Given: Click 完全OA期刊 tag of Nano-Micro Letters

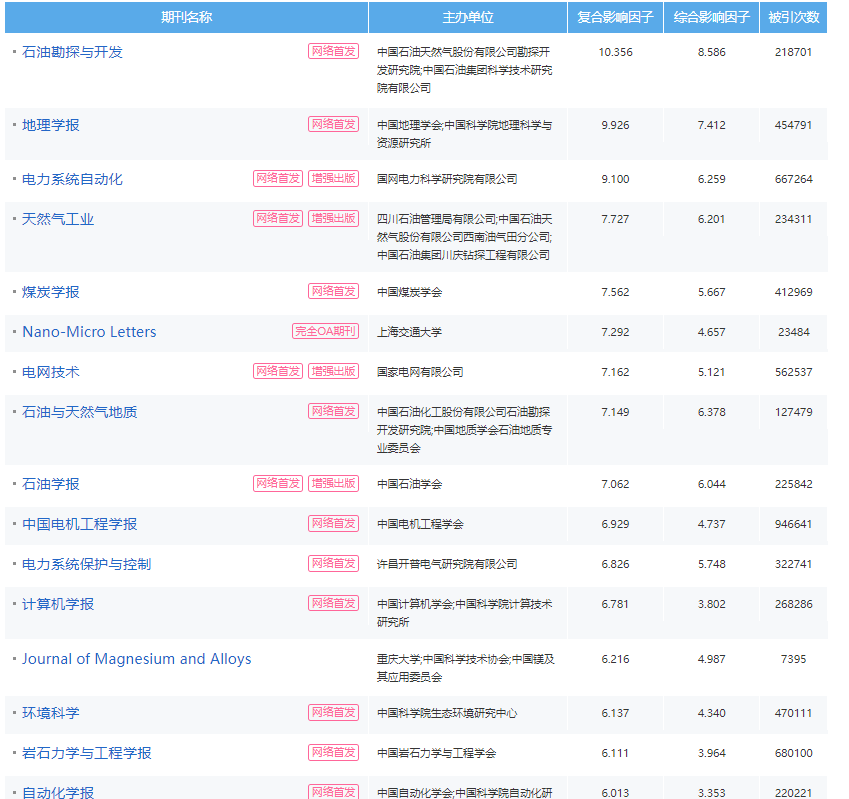Looking at the screenshot, I should click(x=325, y=331).
